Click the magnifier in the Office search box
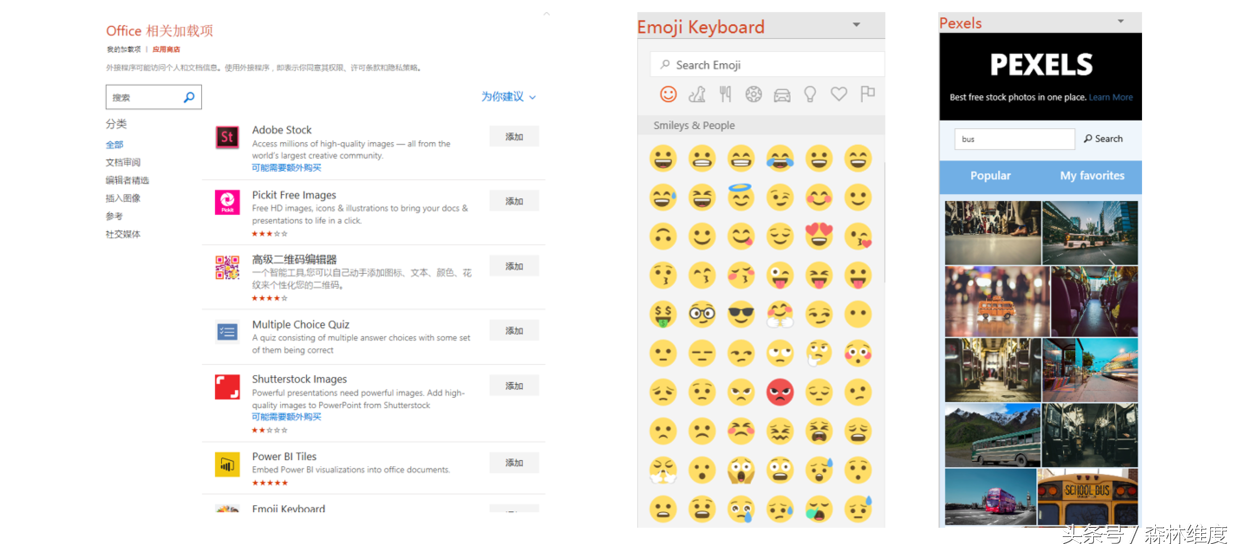 point(189,97)
